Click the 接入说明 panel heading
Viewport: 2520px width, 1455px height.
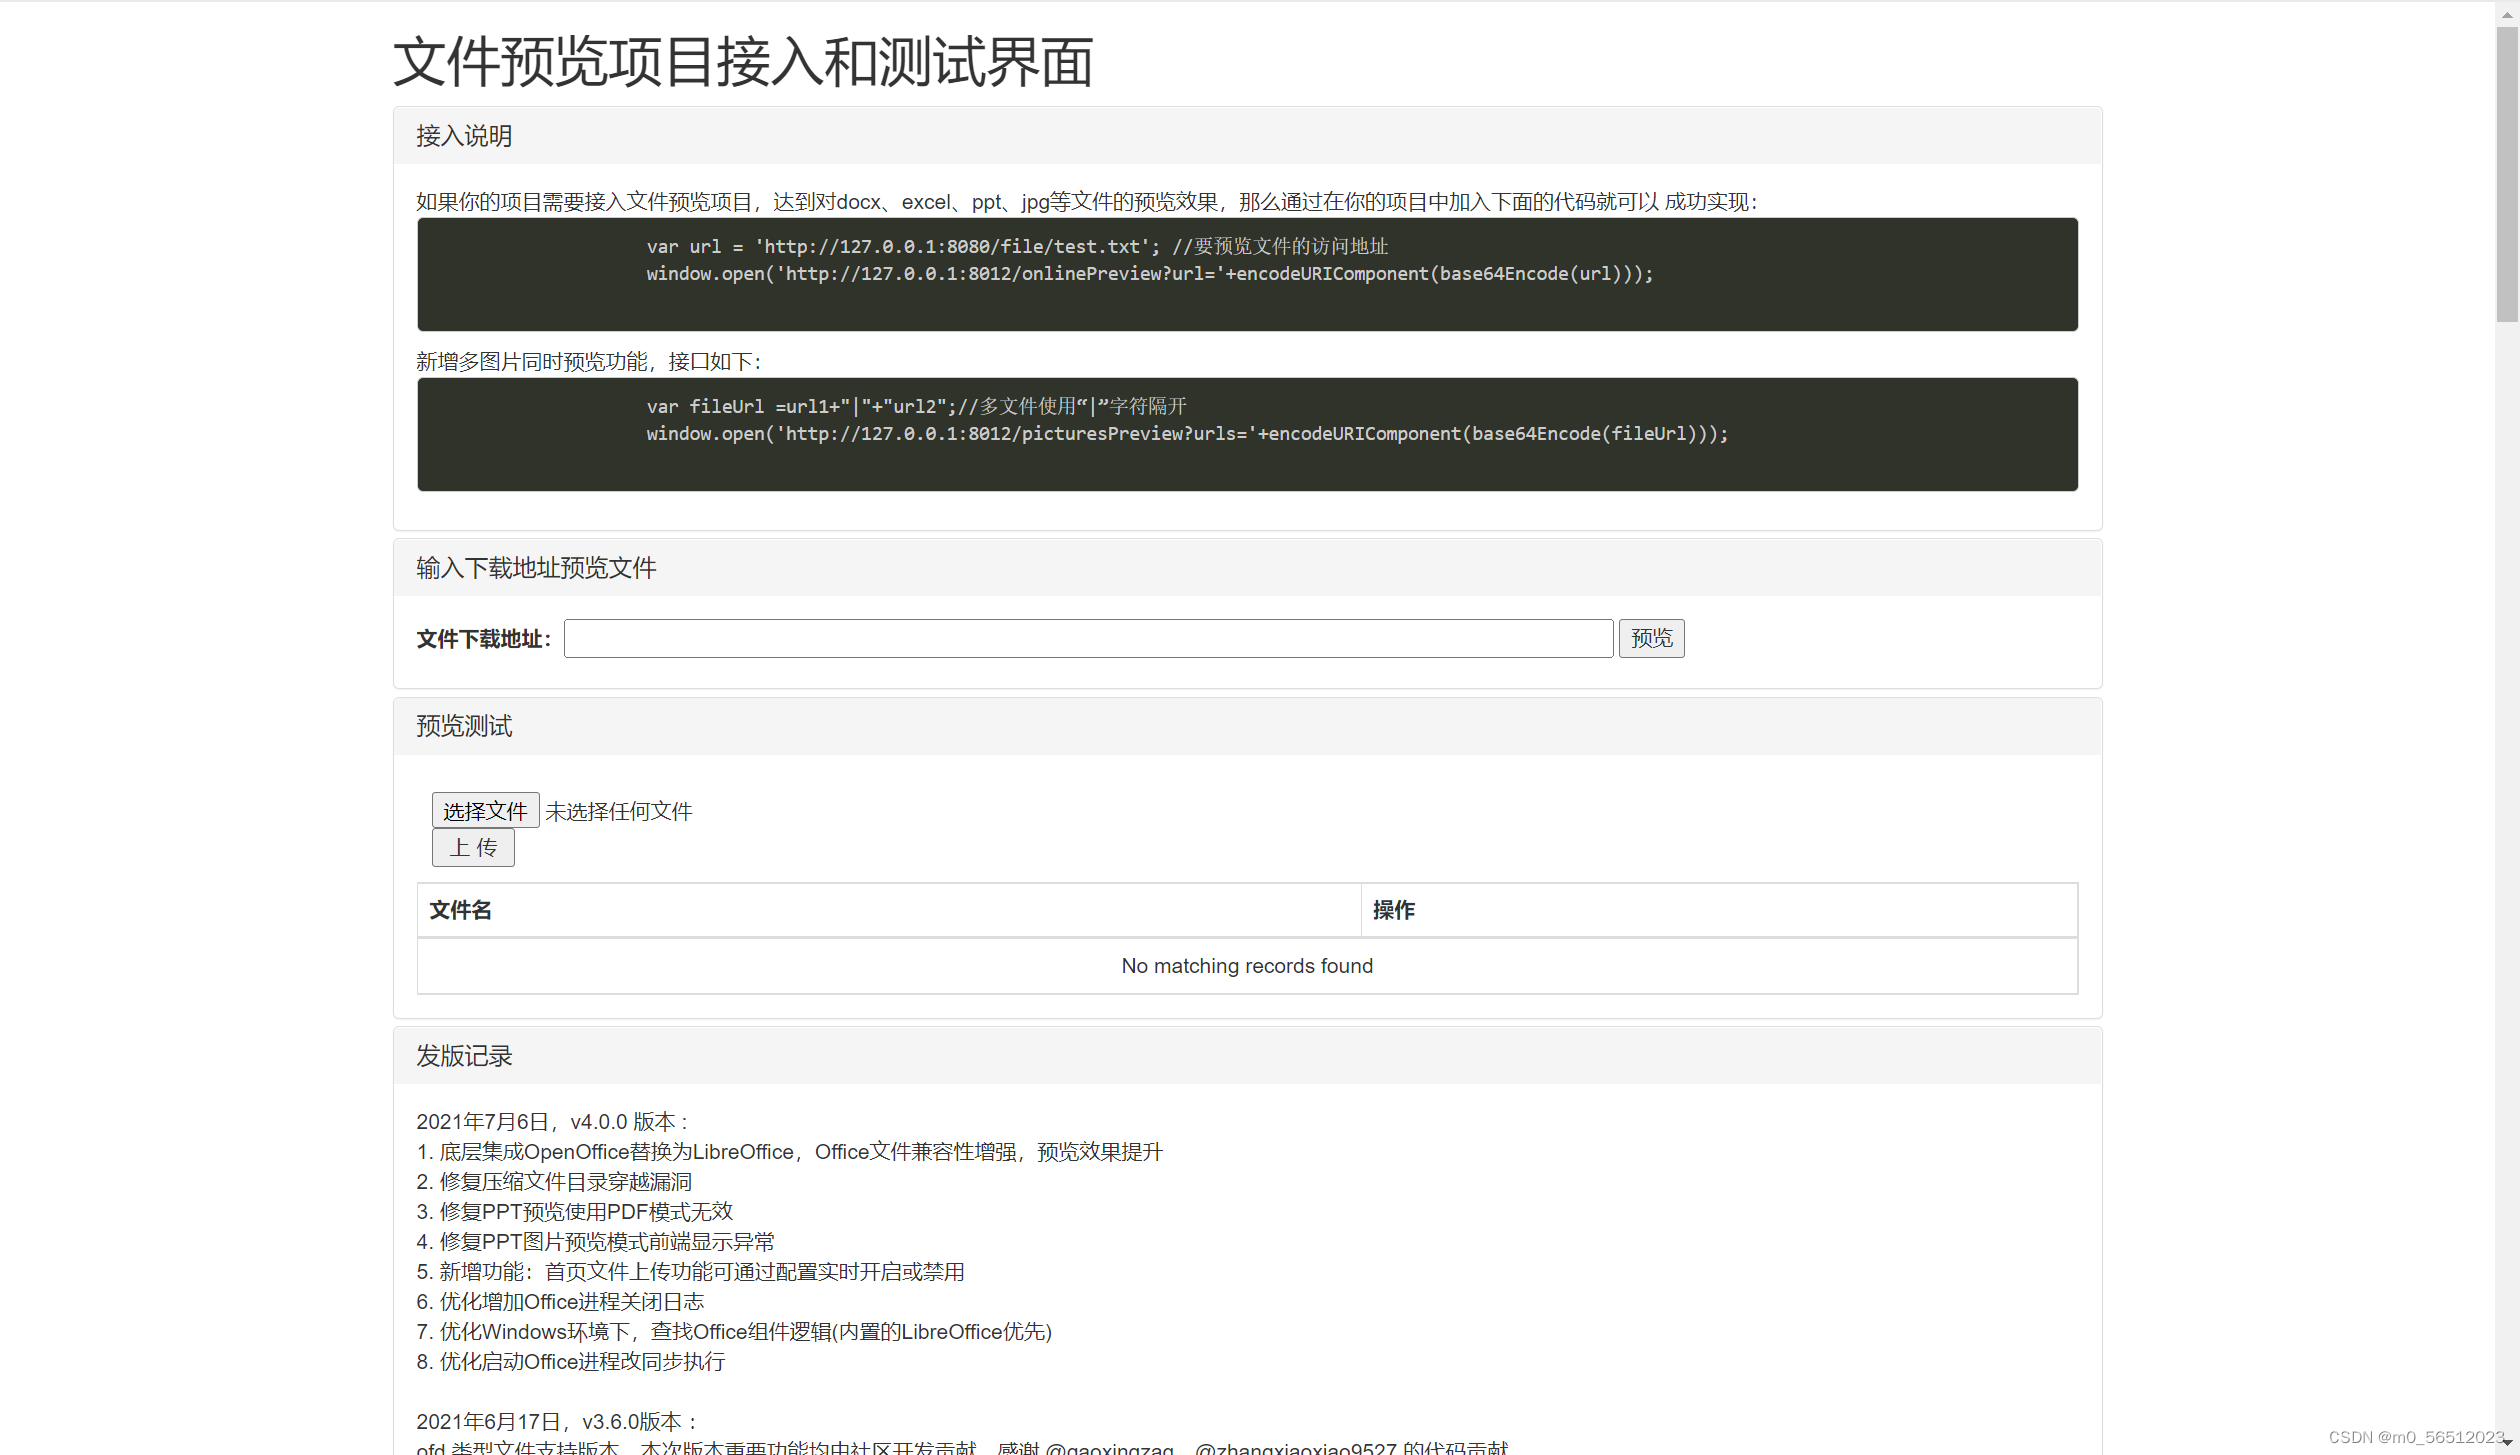point(464,136)
